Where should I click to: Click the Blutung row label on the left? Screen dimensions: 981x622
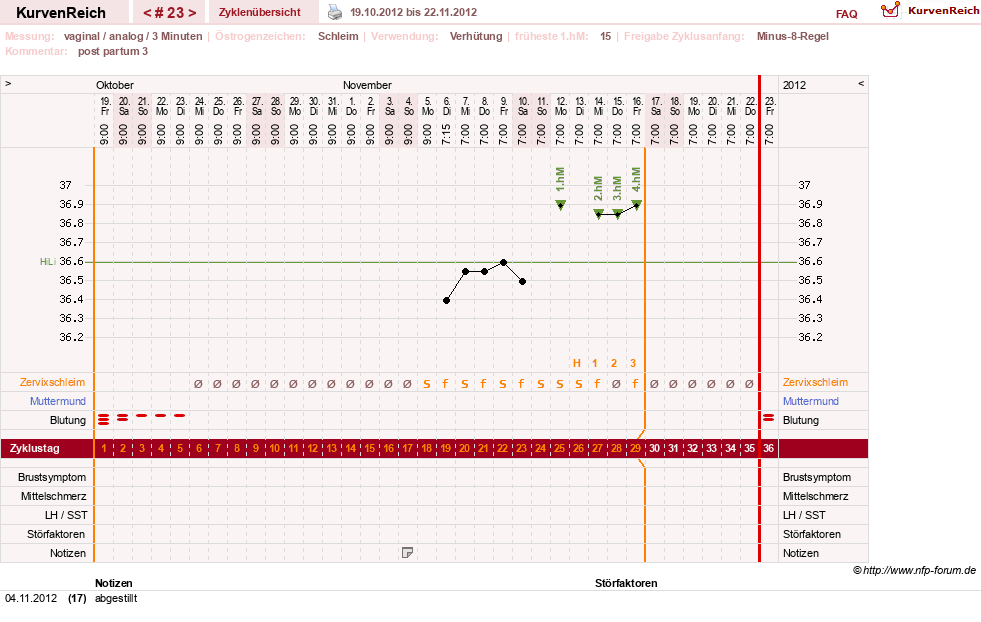[x=68, y=420]
